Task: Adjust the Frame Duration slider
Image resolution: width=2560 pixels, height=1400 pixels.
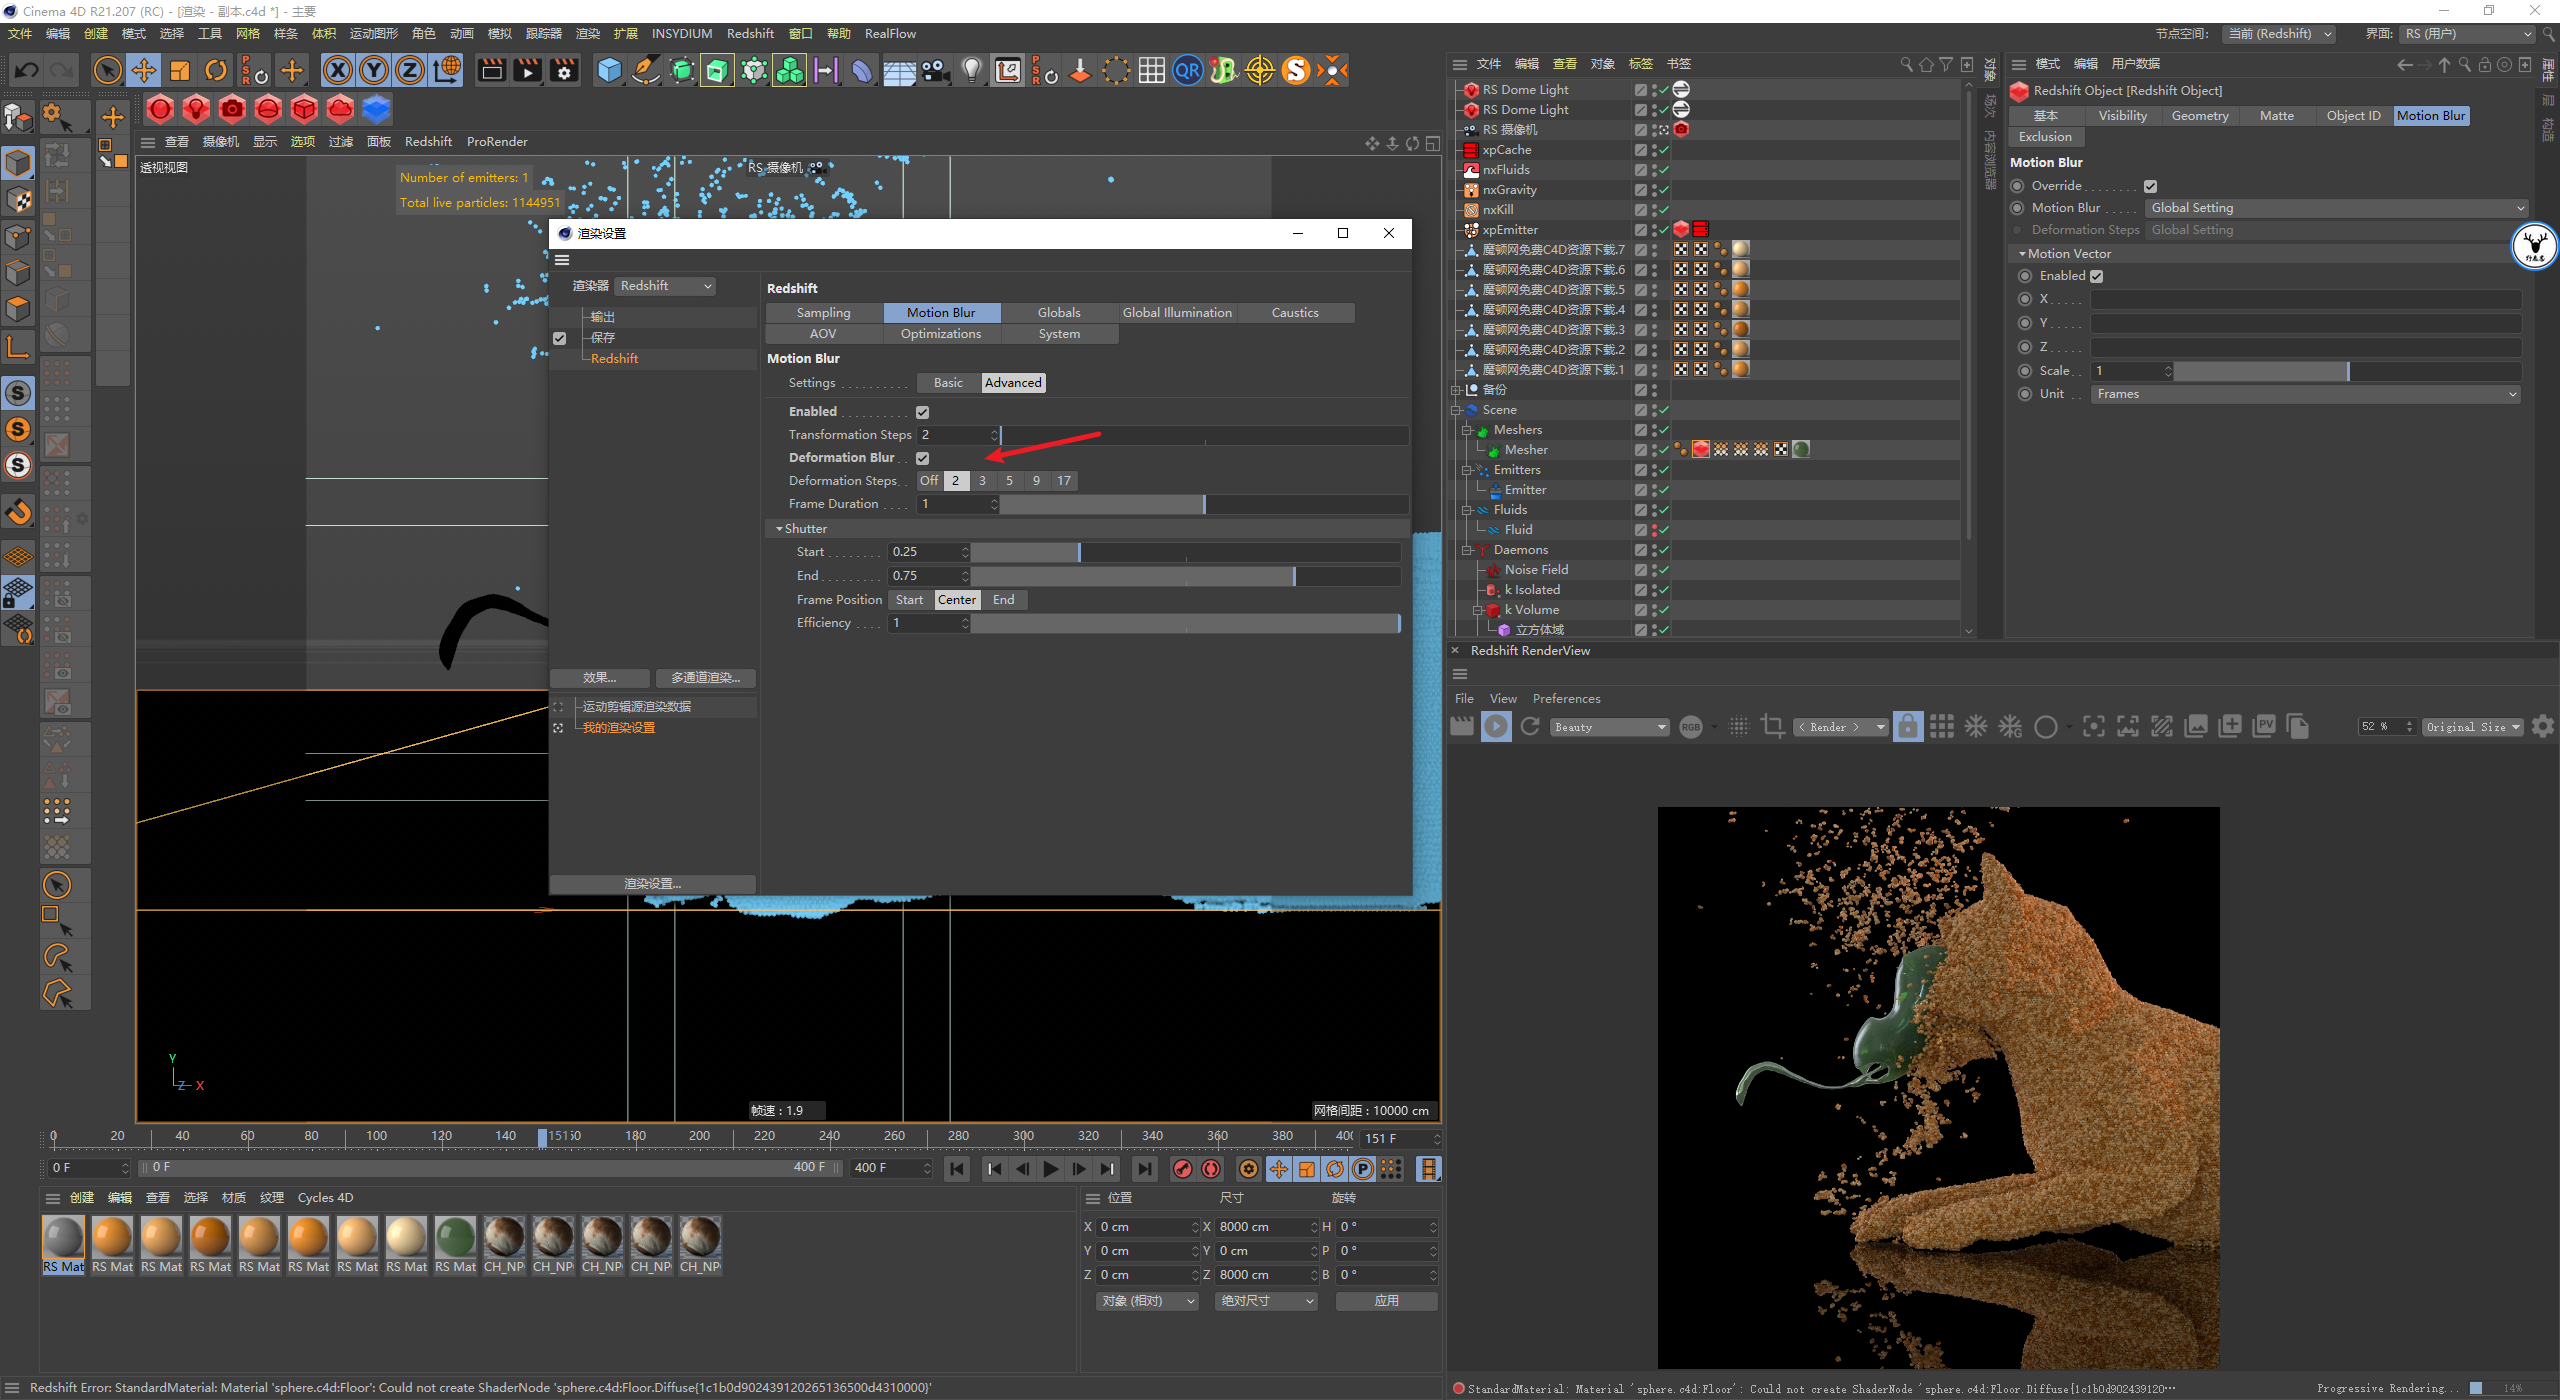Action: click(1203, 504)
